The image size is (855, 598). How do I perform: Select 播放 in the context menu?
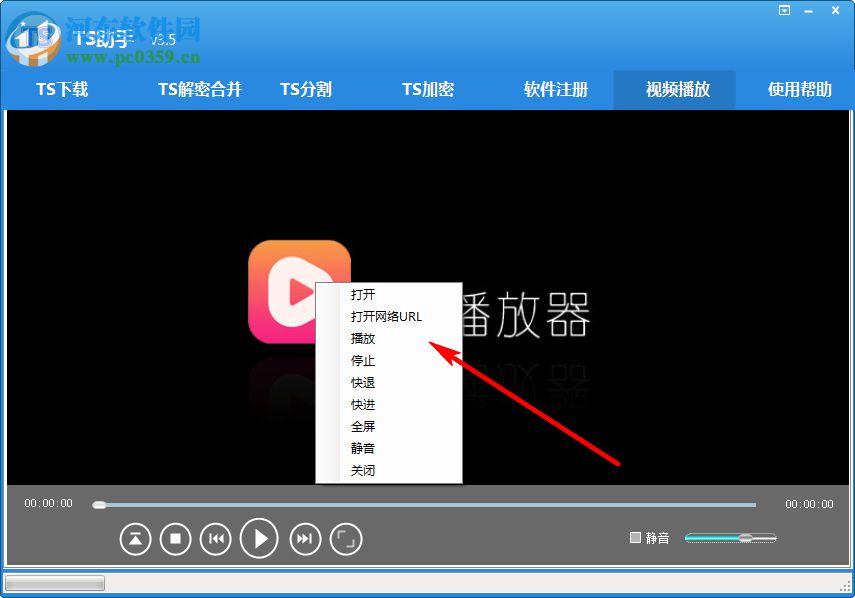tap(361, 338)
